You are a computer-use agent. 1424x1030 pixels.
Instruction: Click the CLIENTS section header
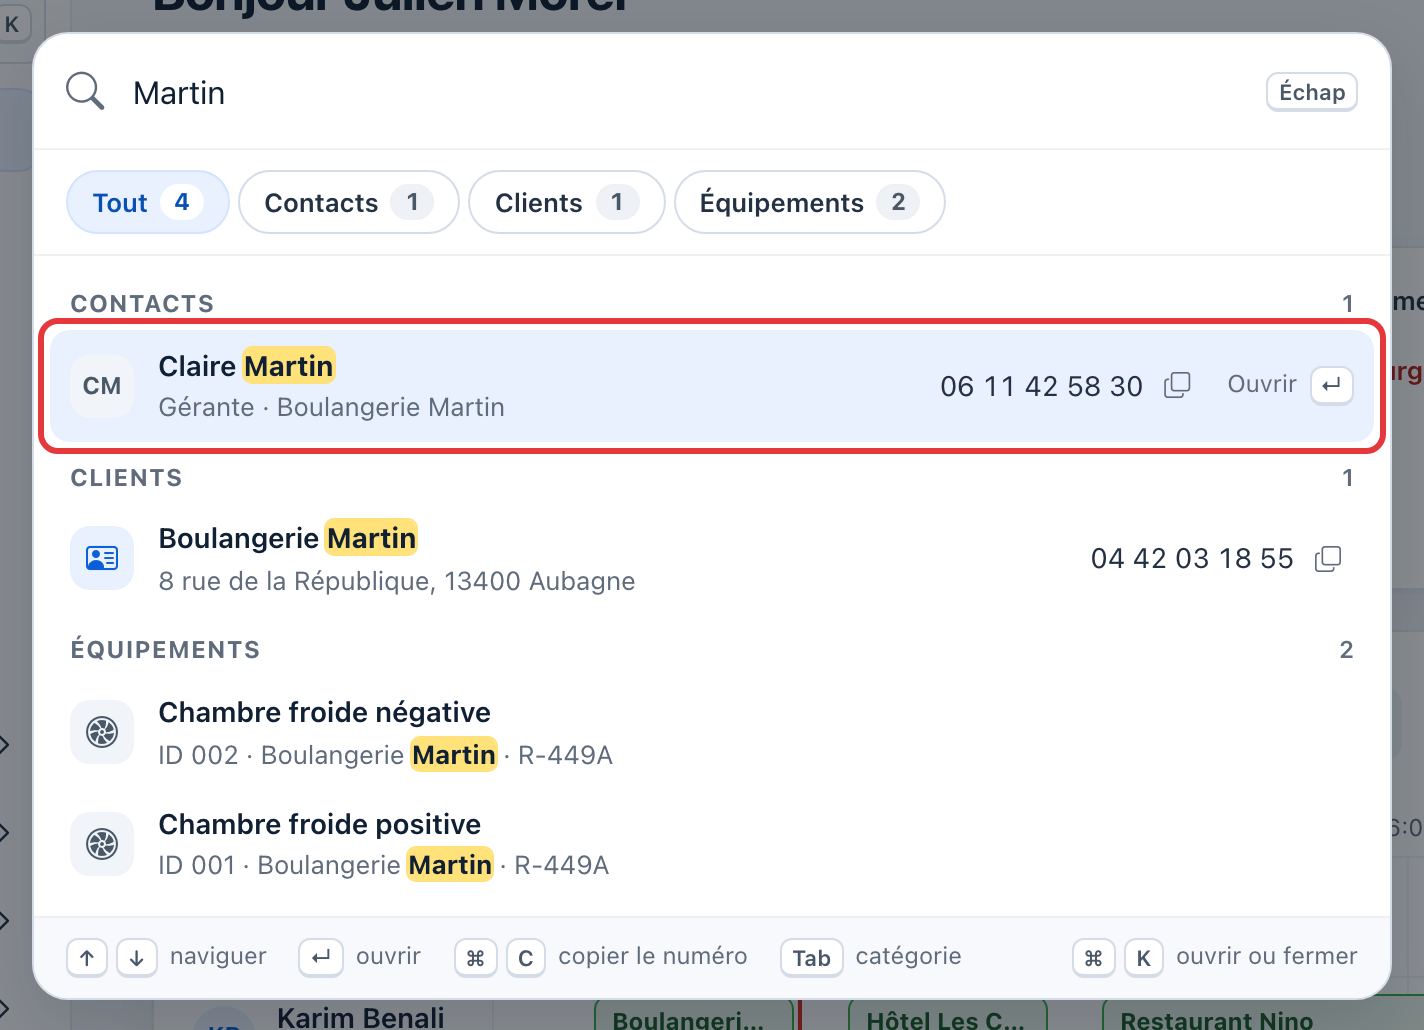[126, 478]
